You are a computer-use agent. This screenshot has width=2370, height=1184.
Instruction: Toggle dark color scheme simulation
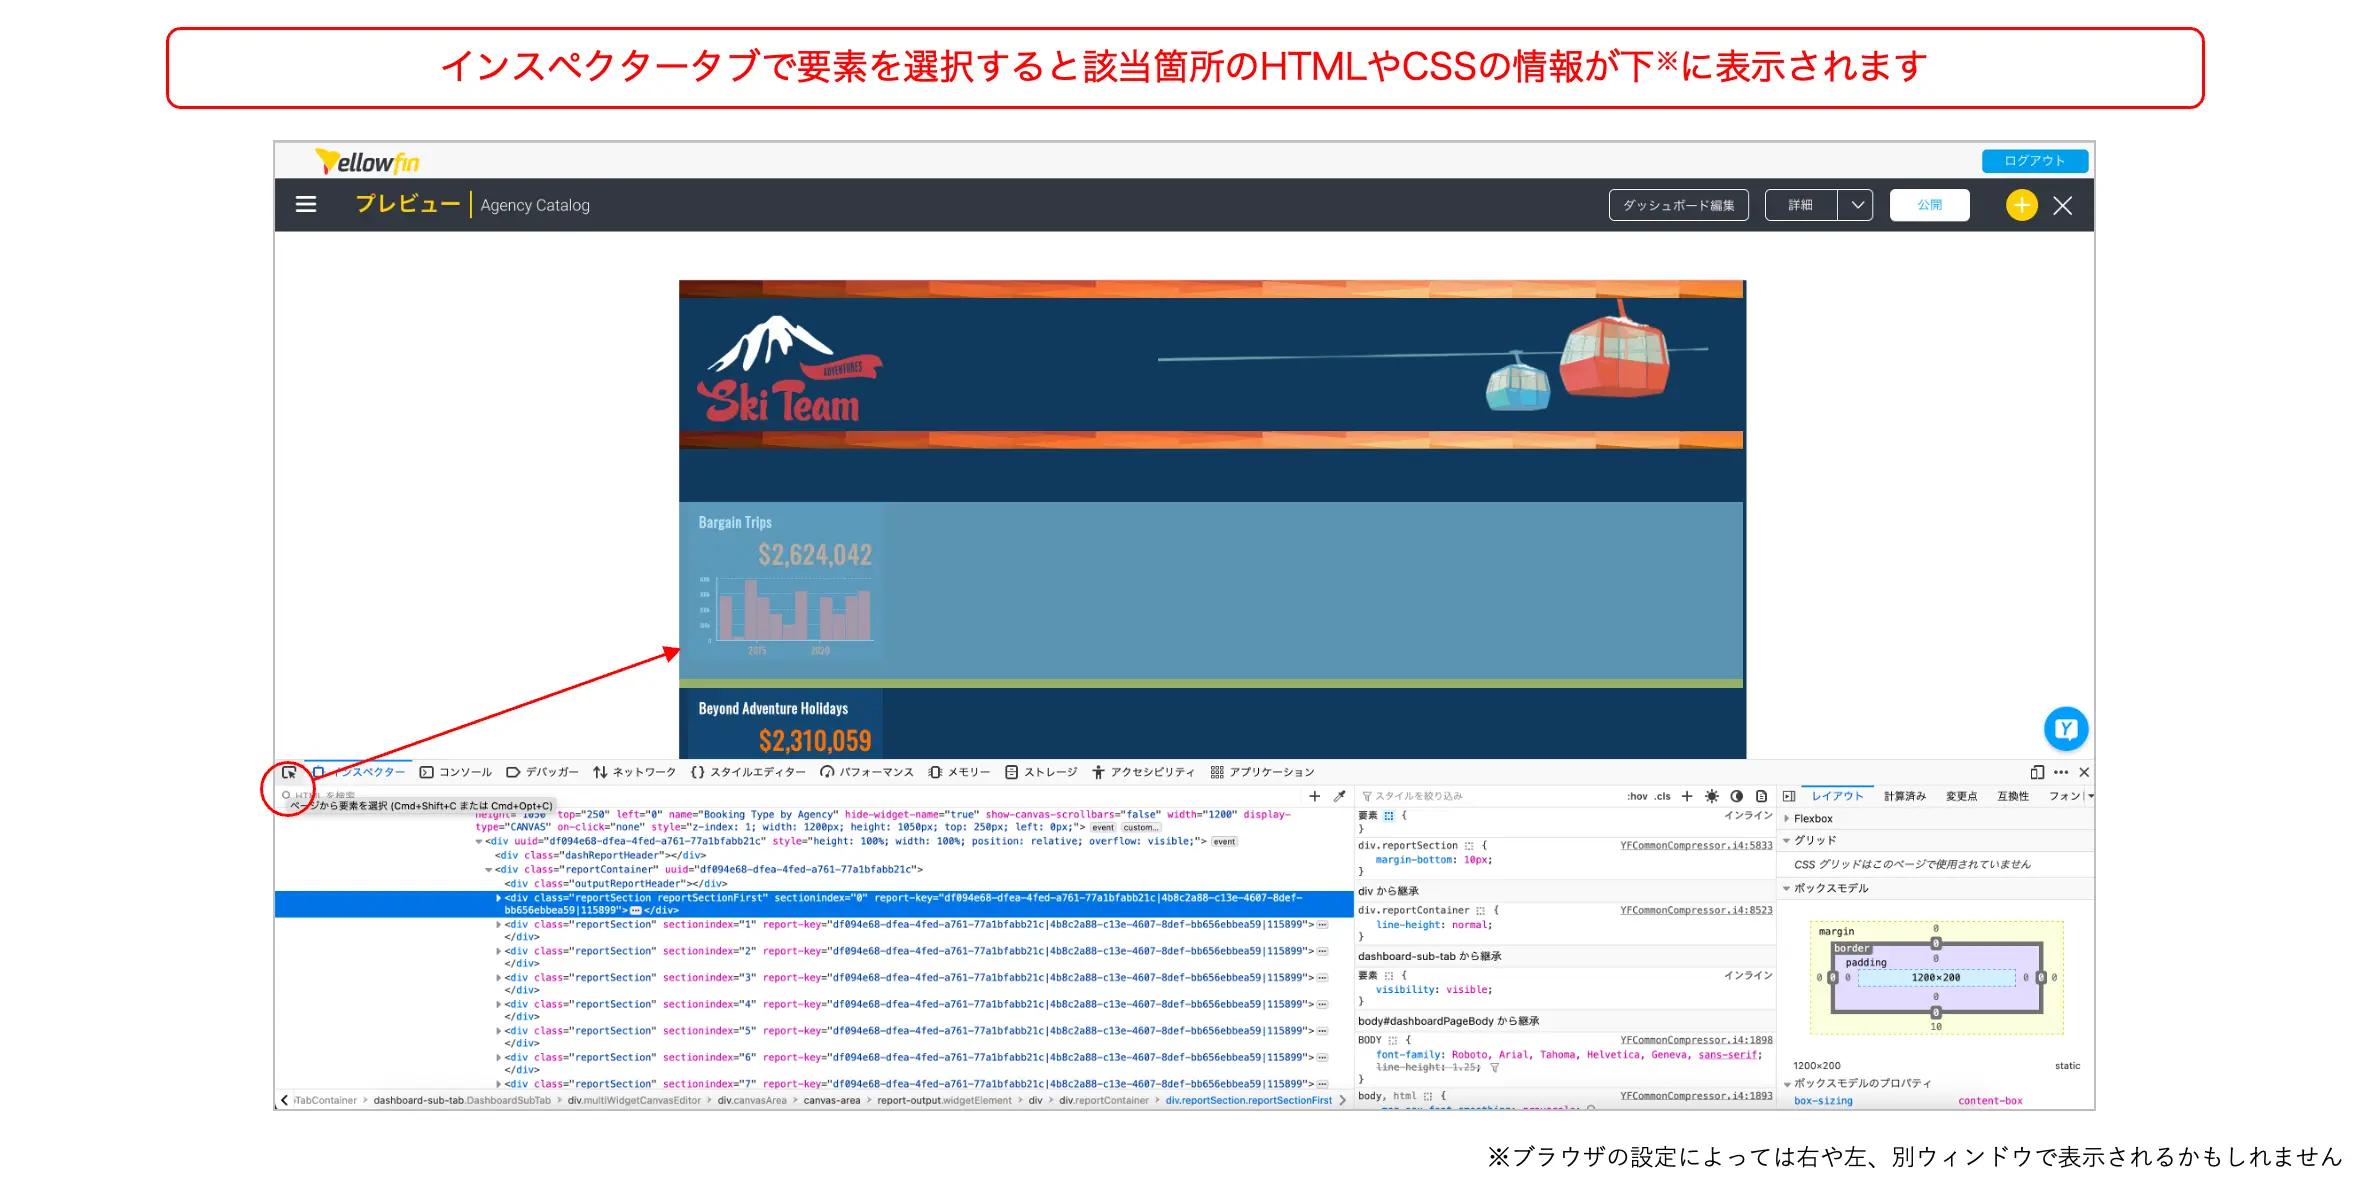(x=1737, y=796)
